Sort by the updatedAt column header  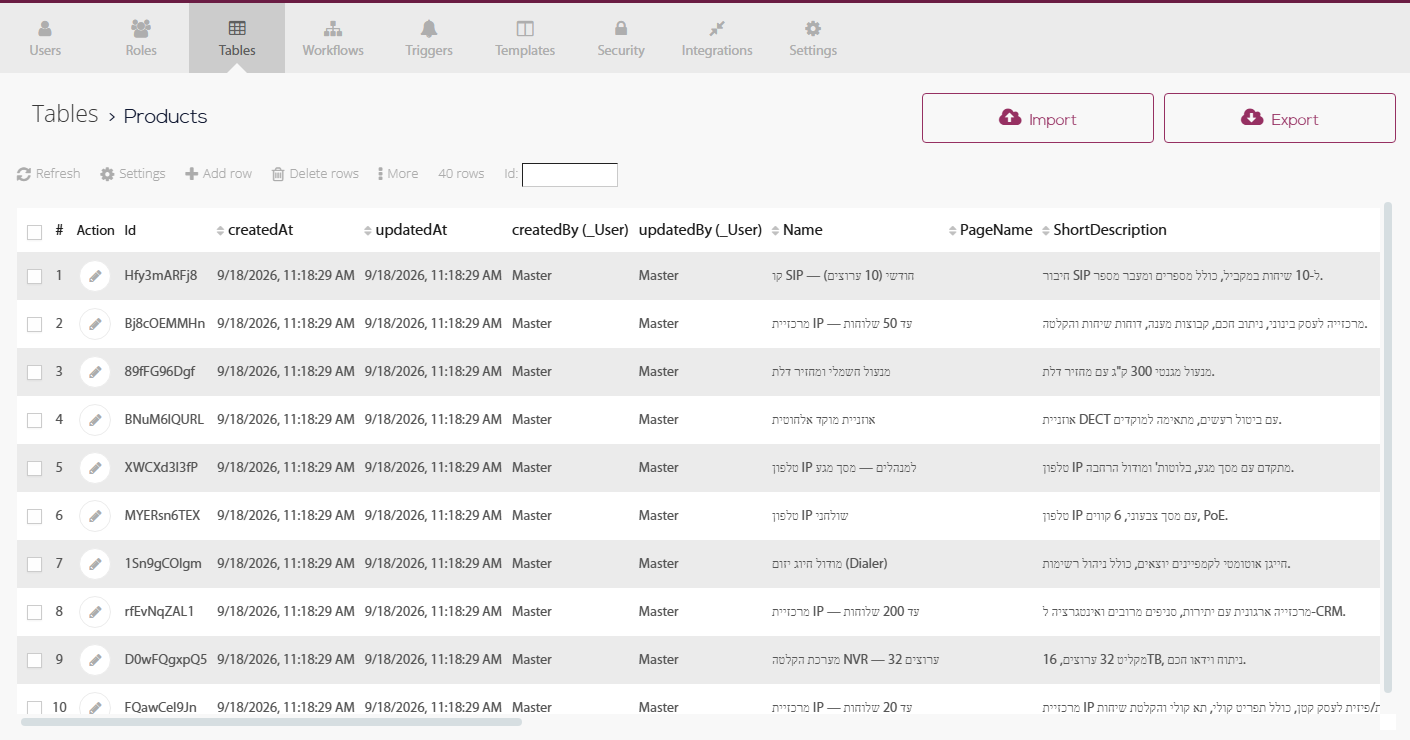(405, 230)
